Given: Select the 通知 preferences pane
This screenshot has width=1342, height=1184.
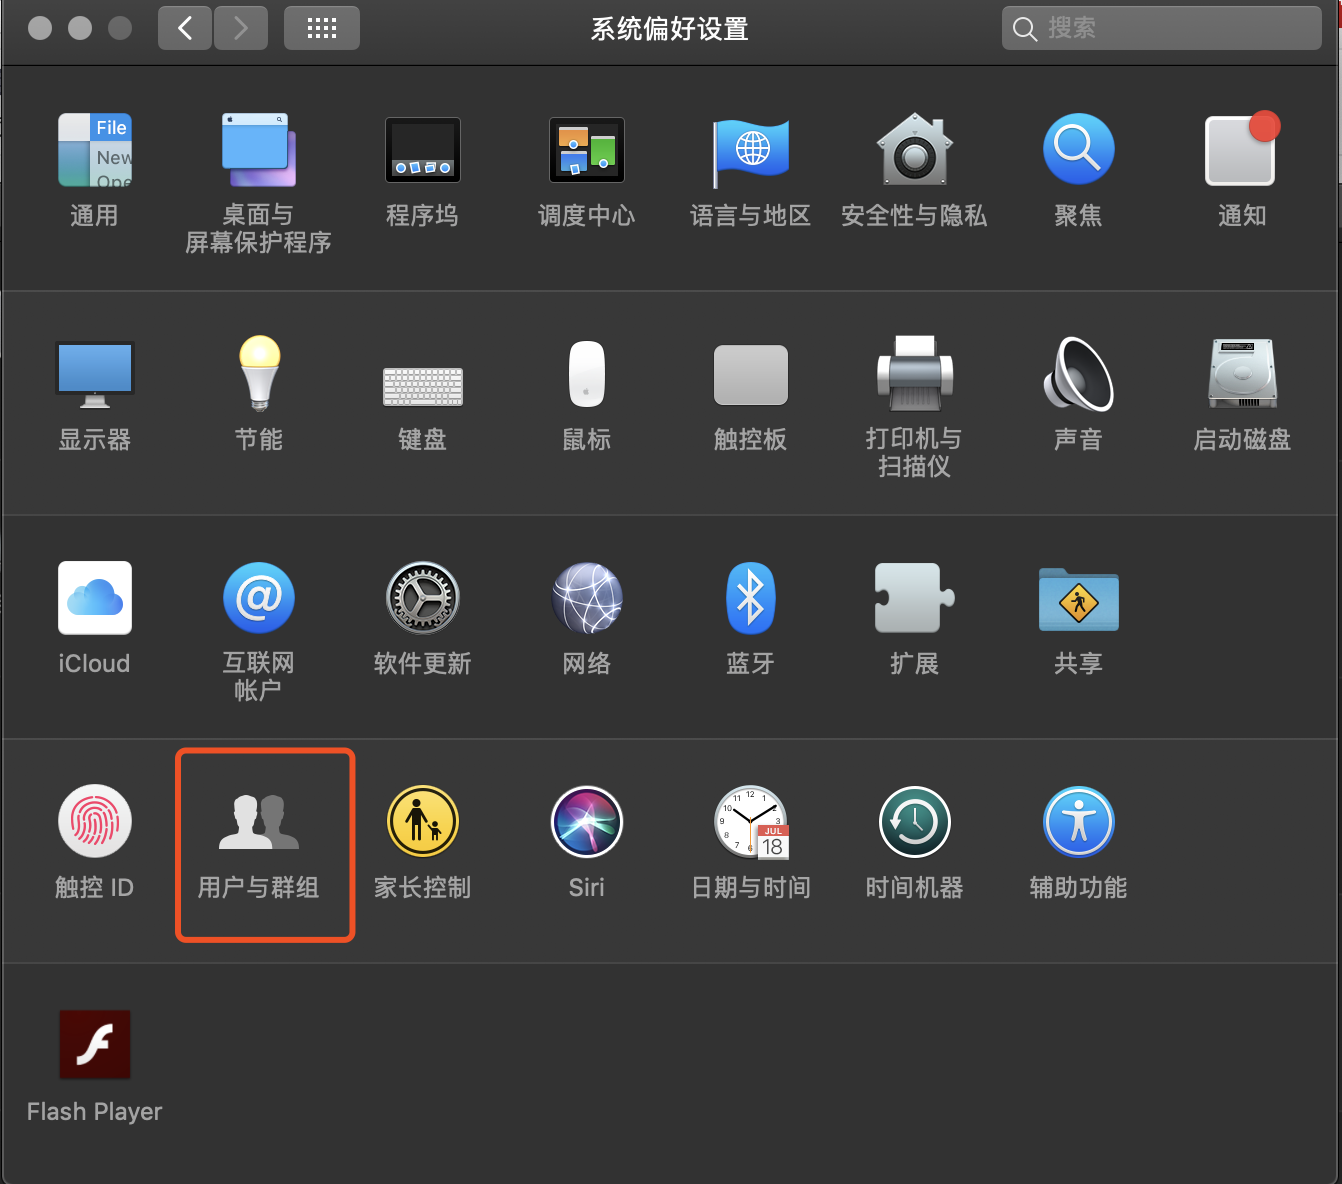Looking at the screenshot, I should click(x=1240, y=165).
